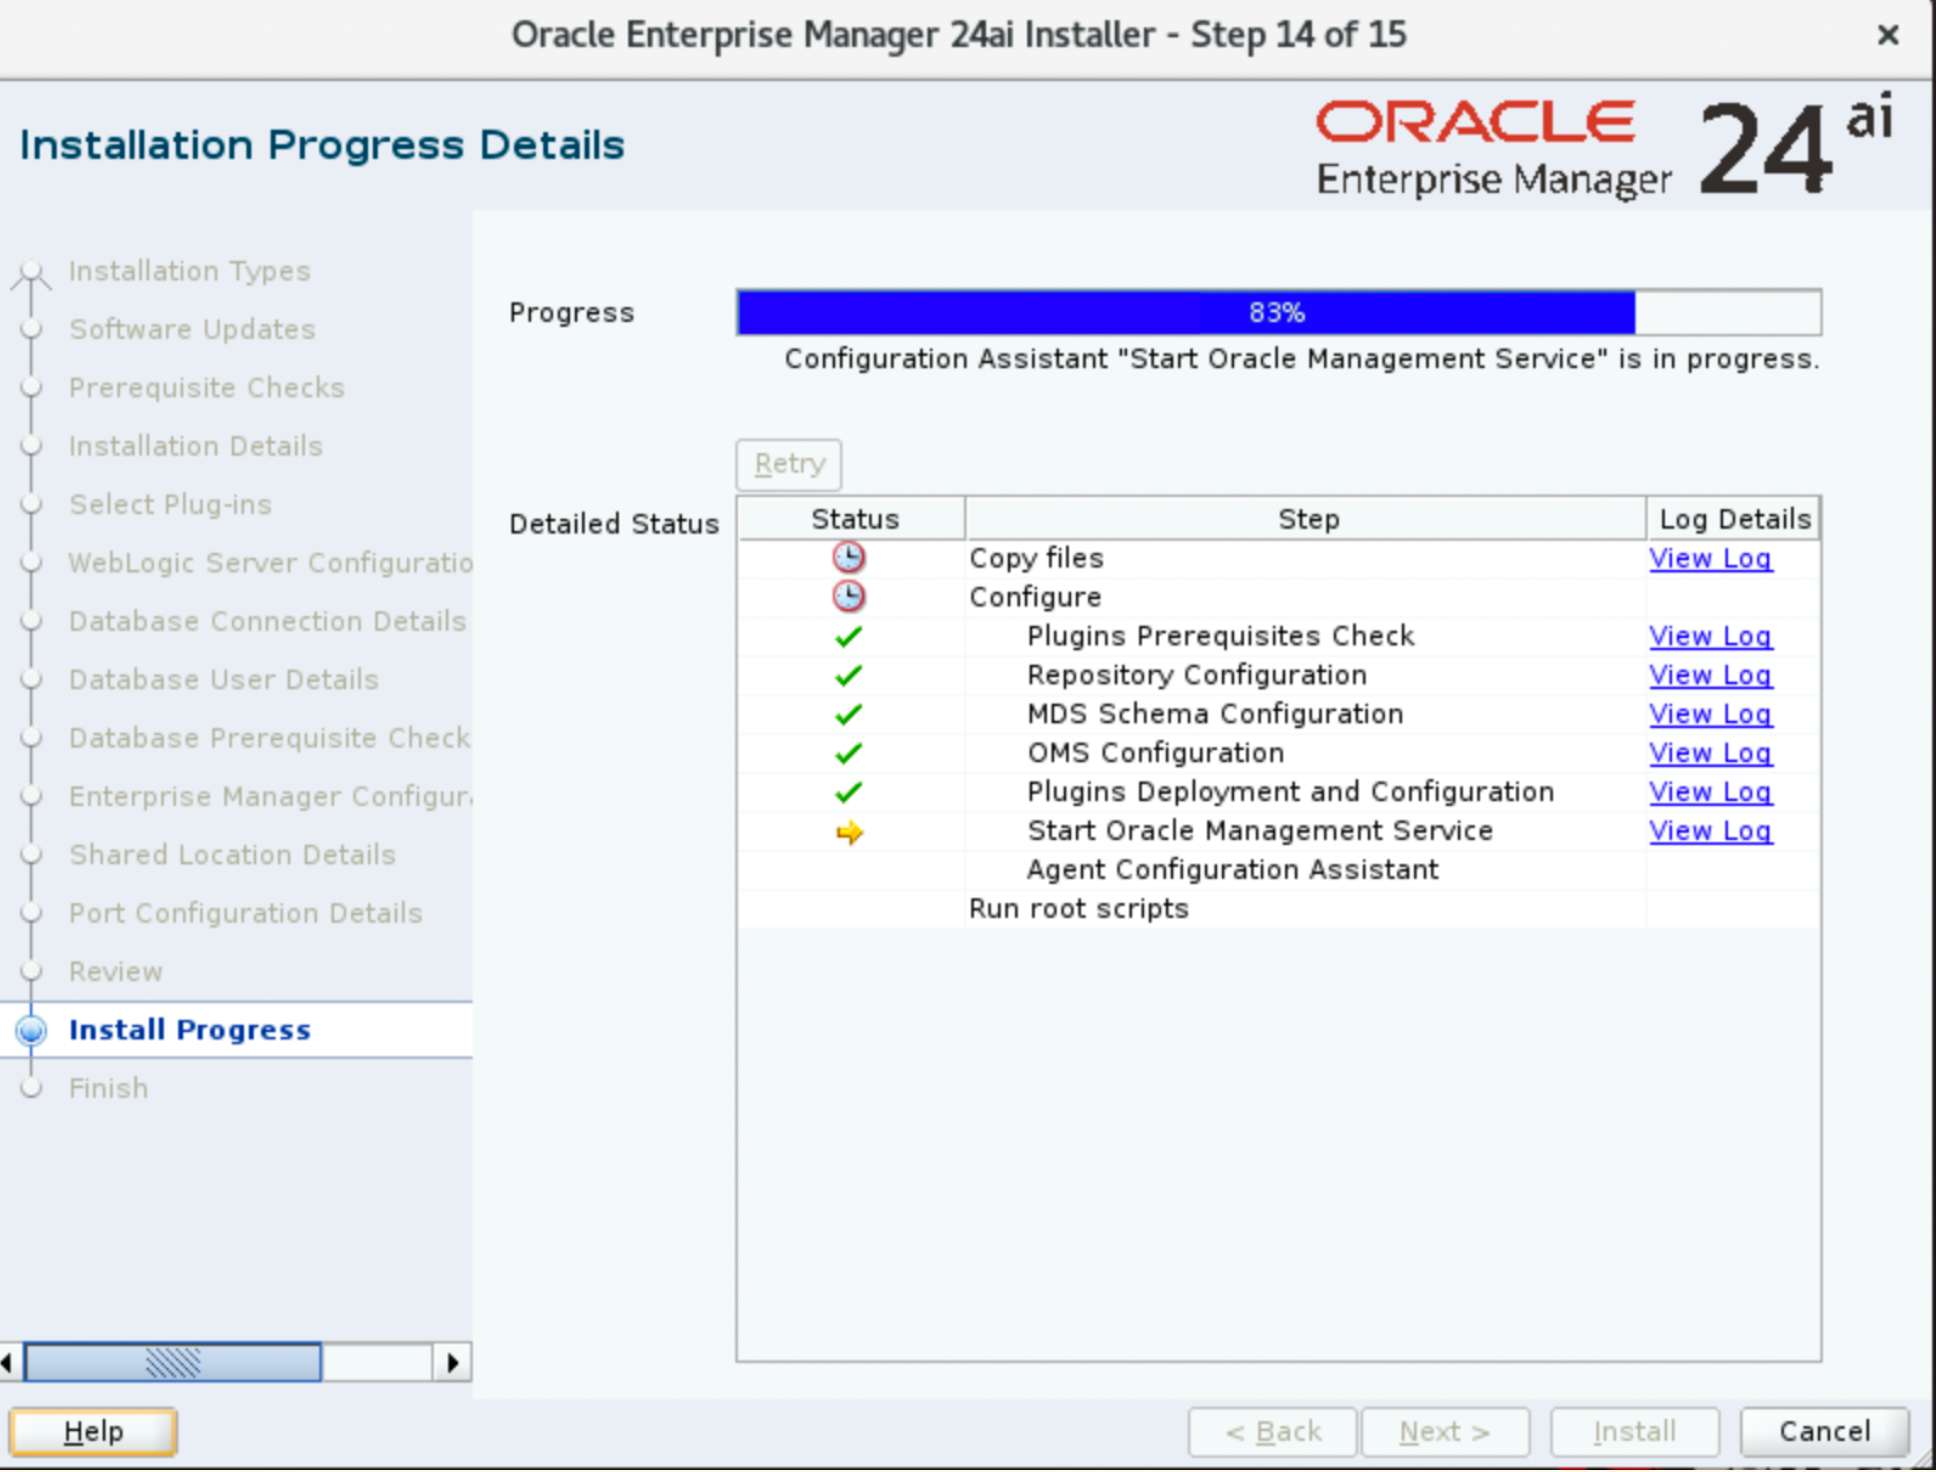Open View Log for Copy files
This screenshot has width=1936, height=1472.
[1710, 558]
